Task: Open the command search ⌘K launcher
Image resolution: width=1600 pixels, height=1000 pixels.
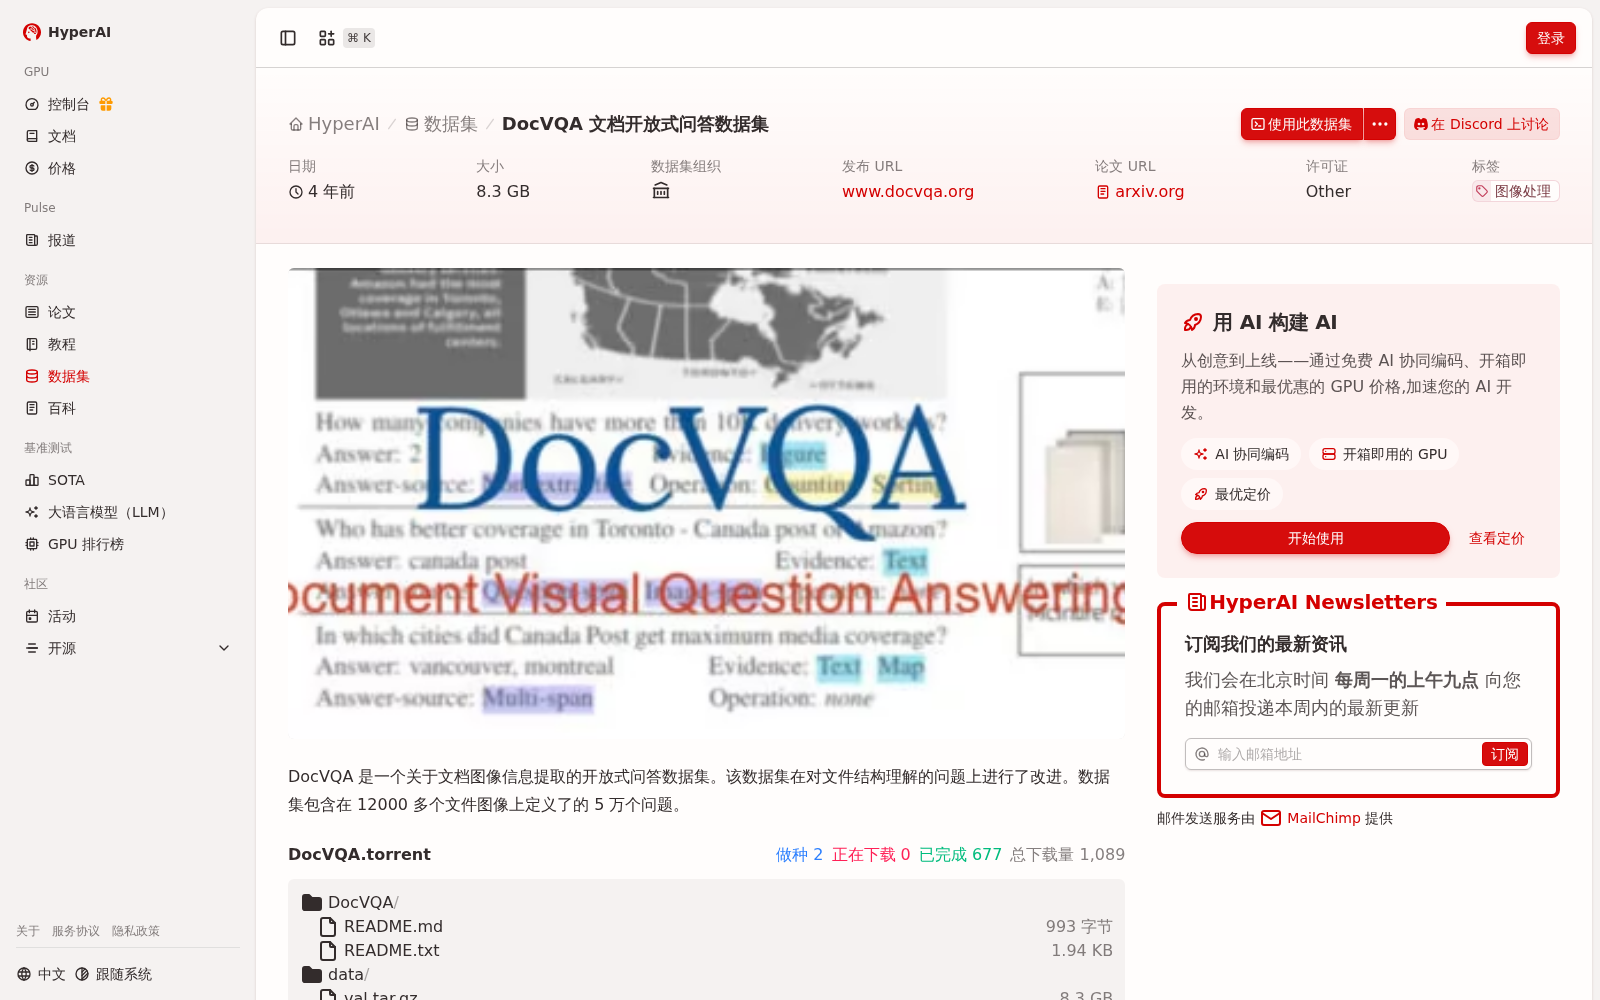Action: pos(345,38)
